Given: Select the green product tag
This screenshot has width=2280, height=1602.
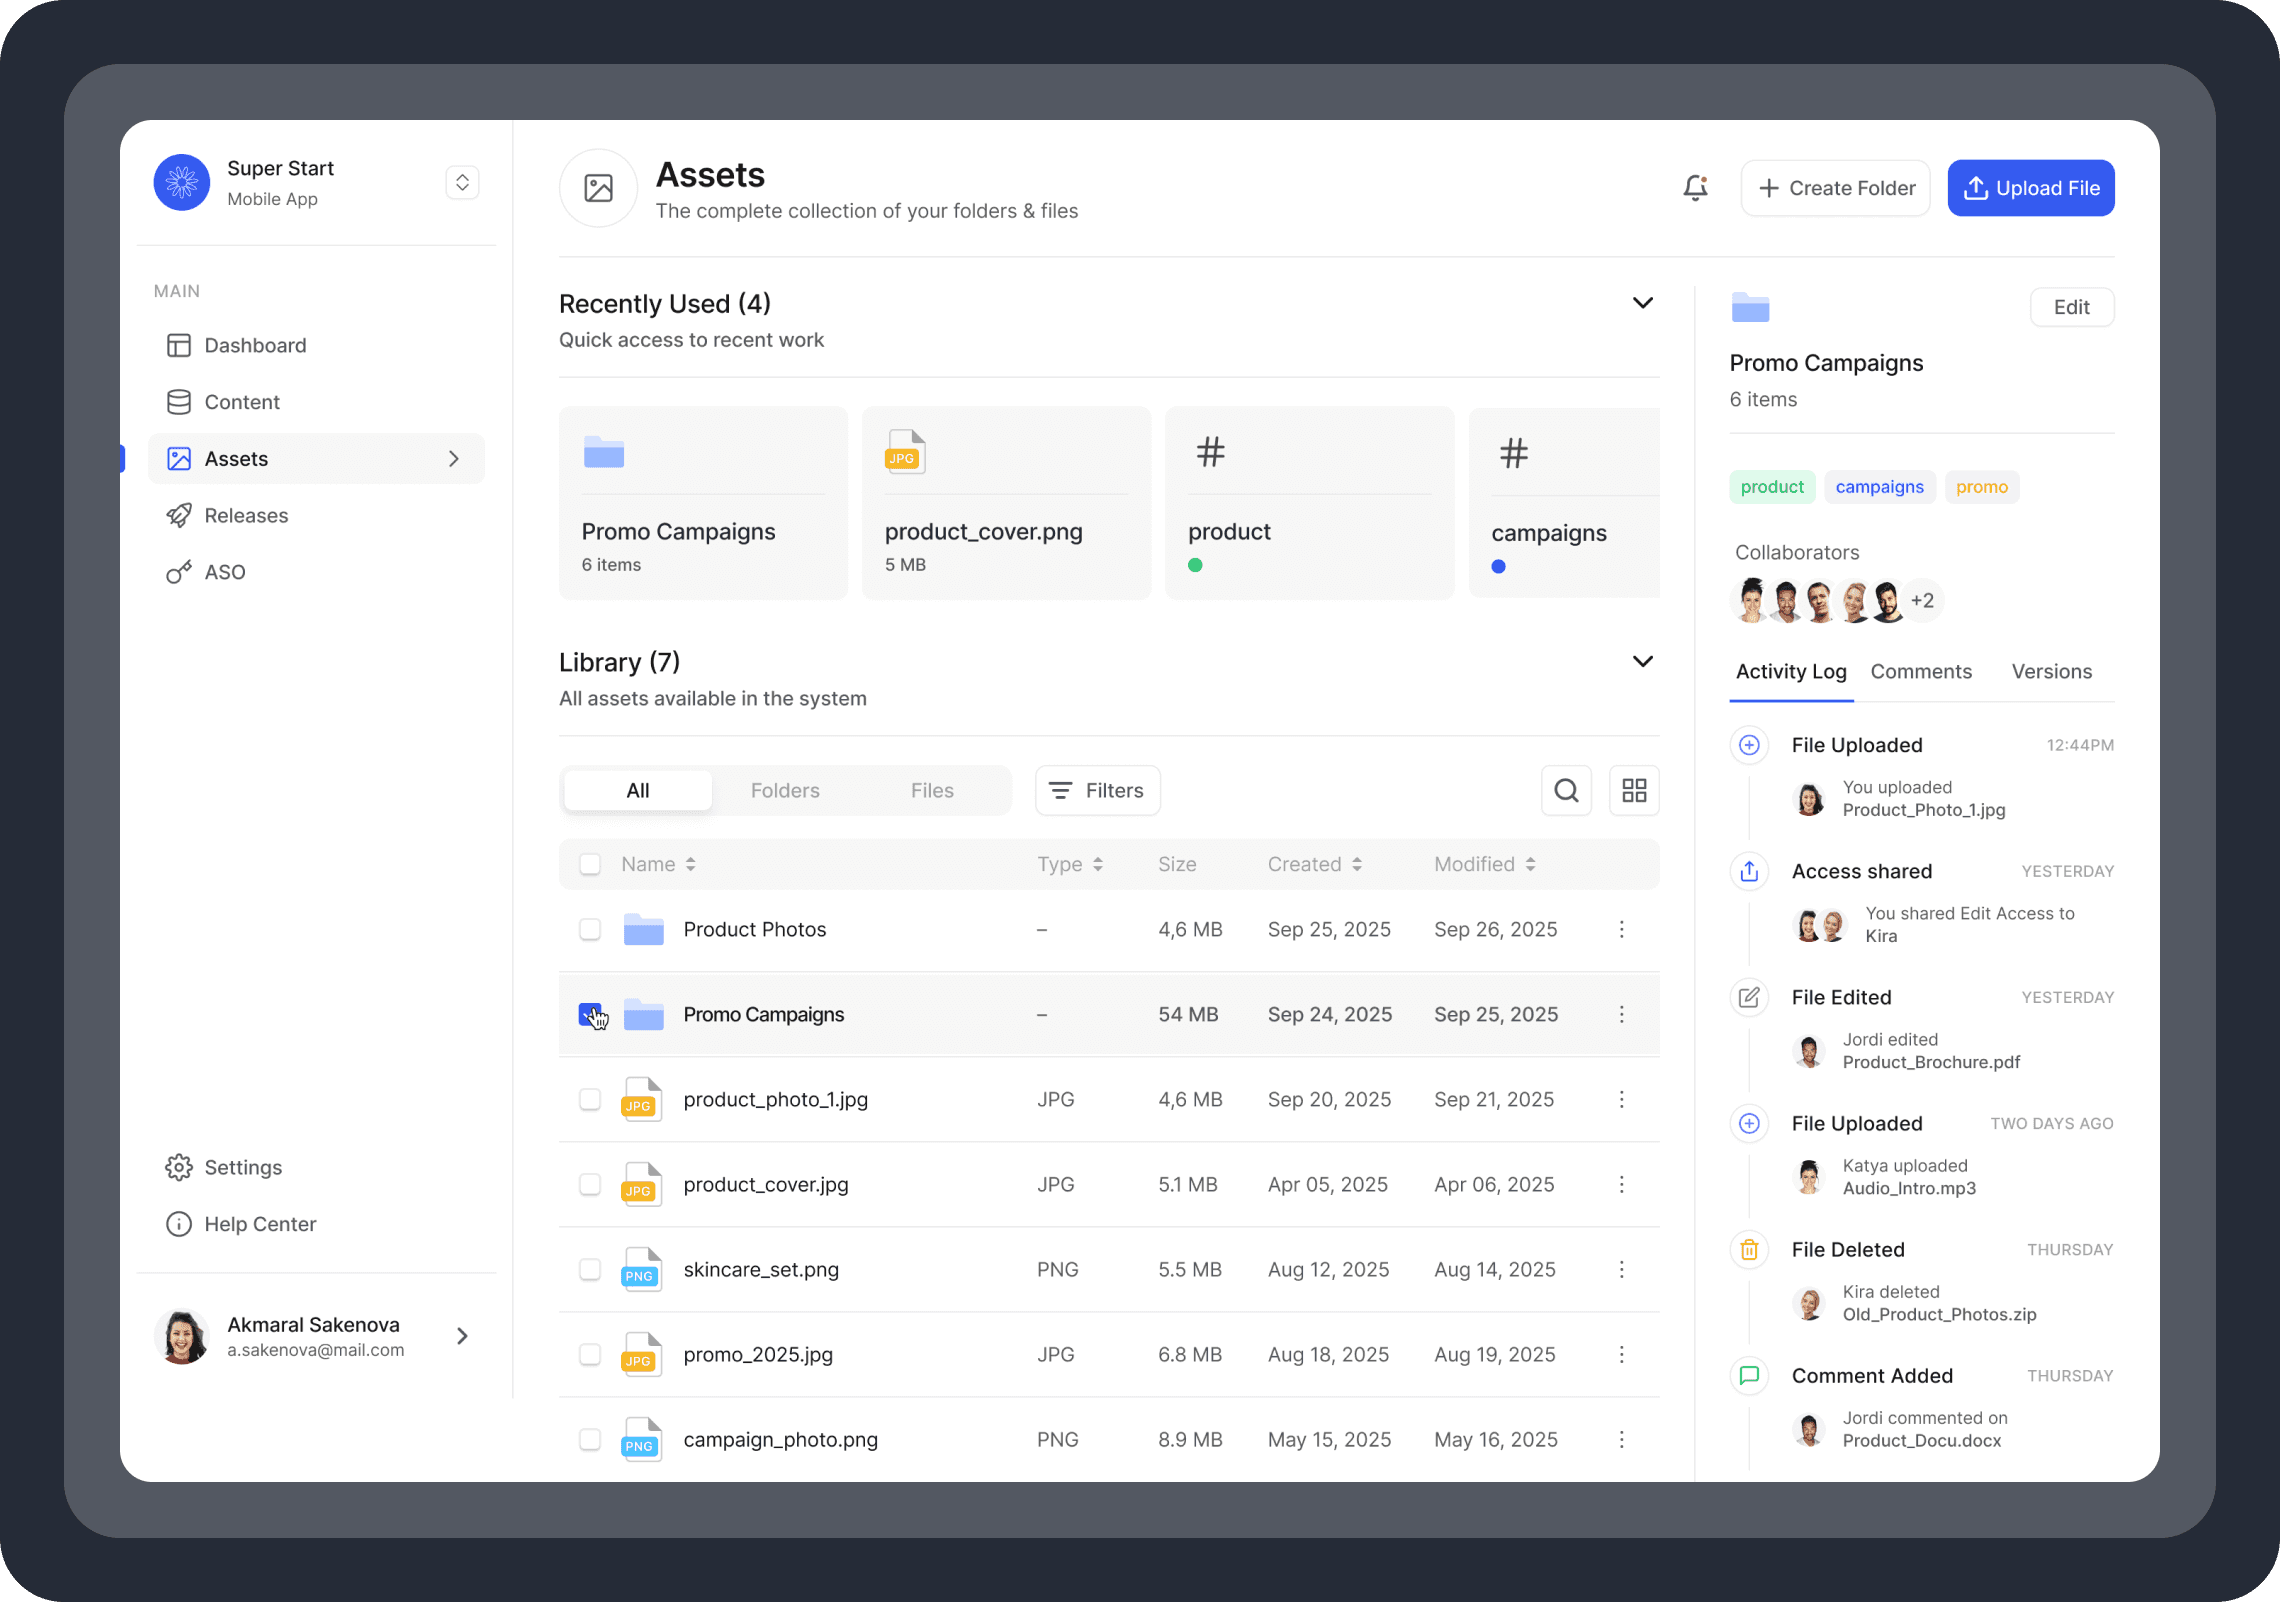Looking at the screenshot, I should click(1771, 487).
